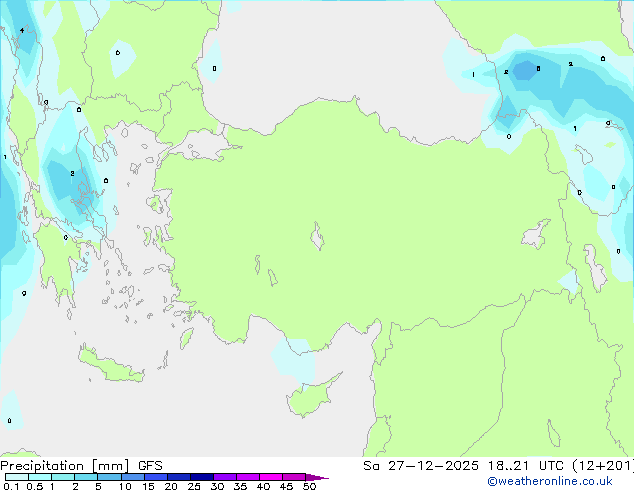Click the island of Cyprus on the map
The image size is (634, 490).
click(x=311, y=398)
